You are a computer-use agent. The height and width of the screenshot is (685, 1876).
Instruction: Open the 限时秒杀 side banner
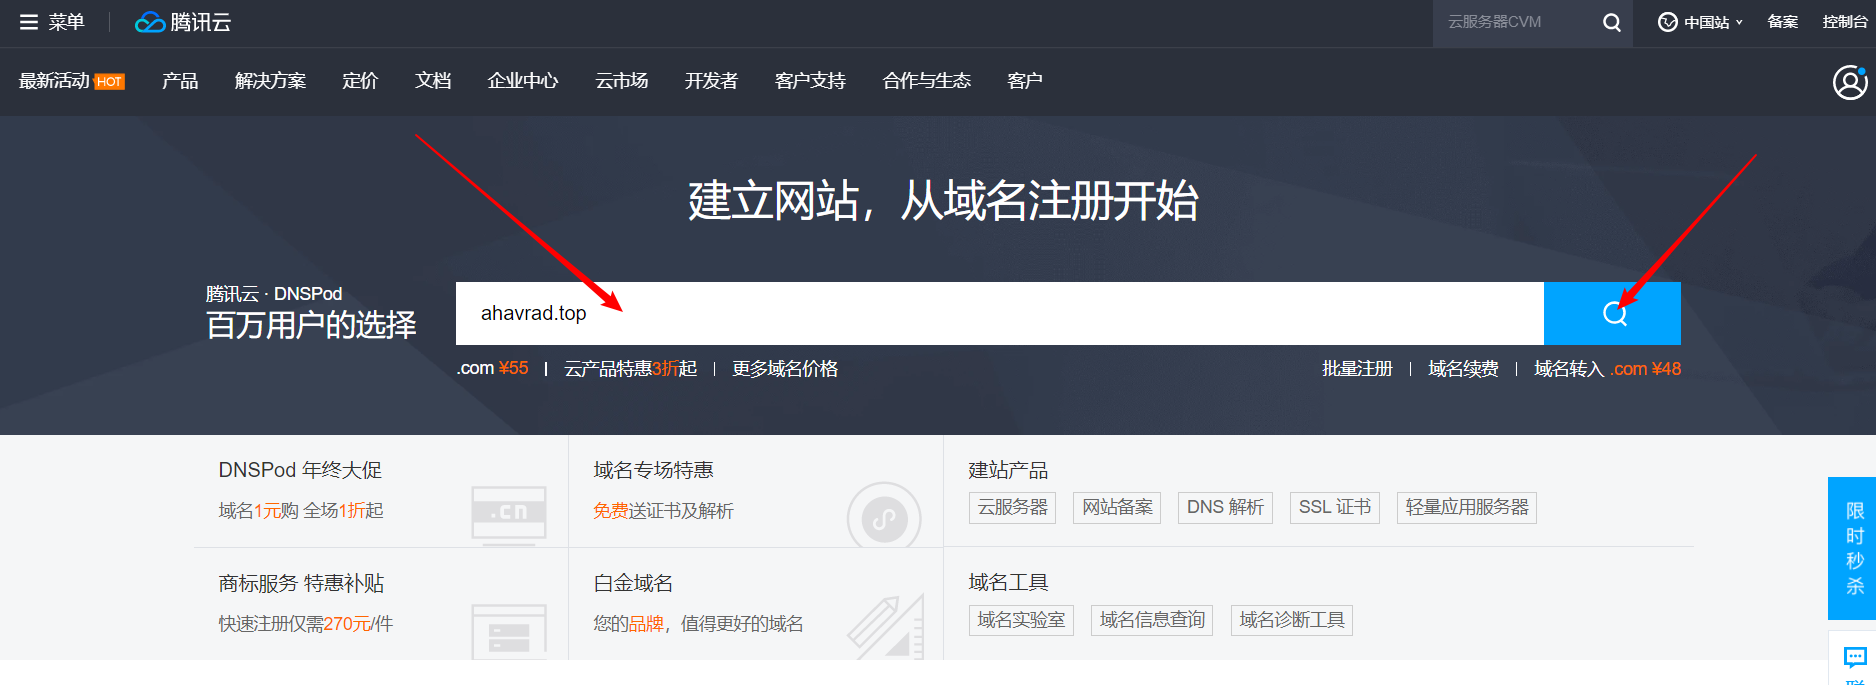point(1854,548)
